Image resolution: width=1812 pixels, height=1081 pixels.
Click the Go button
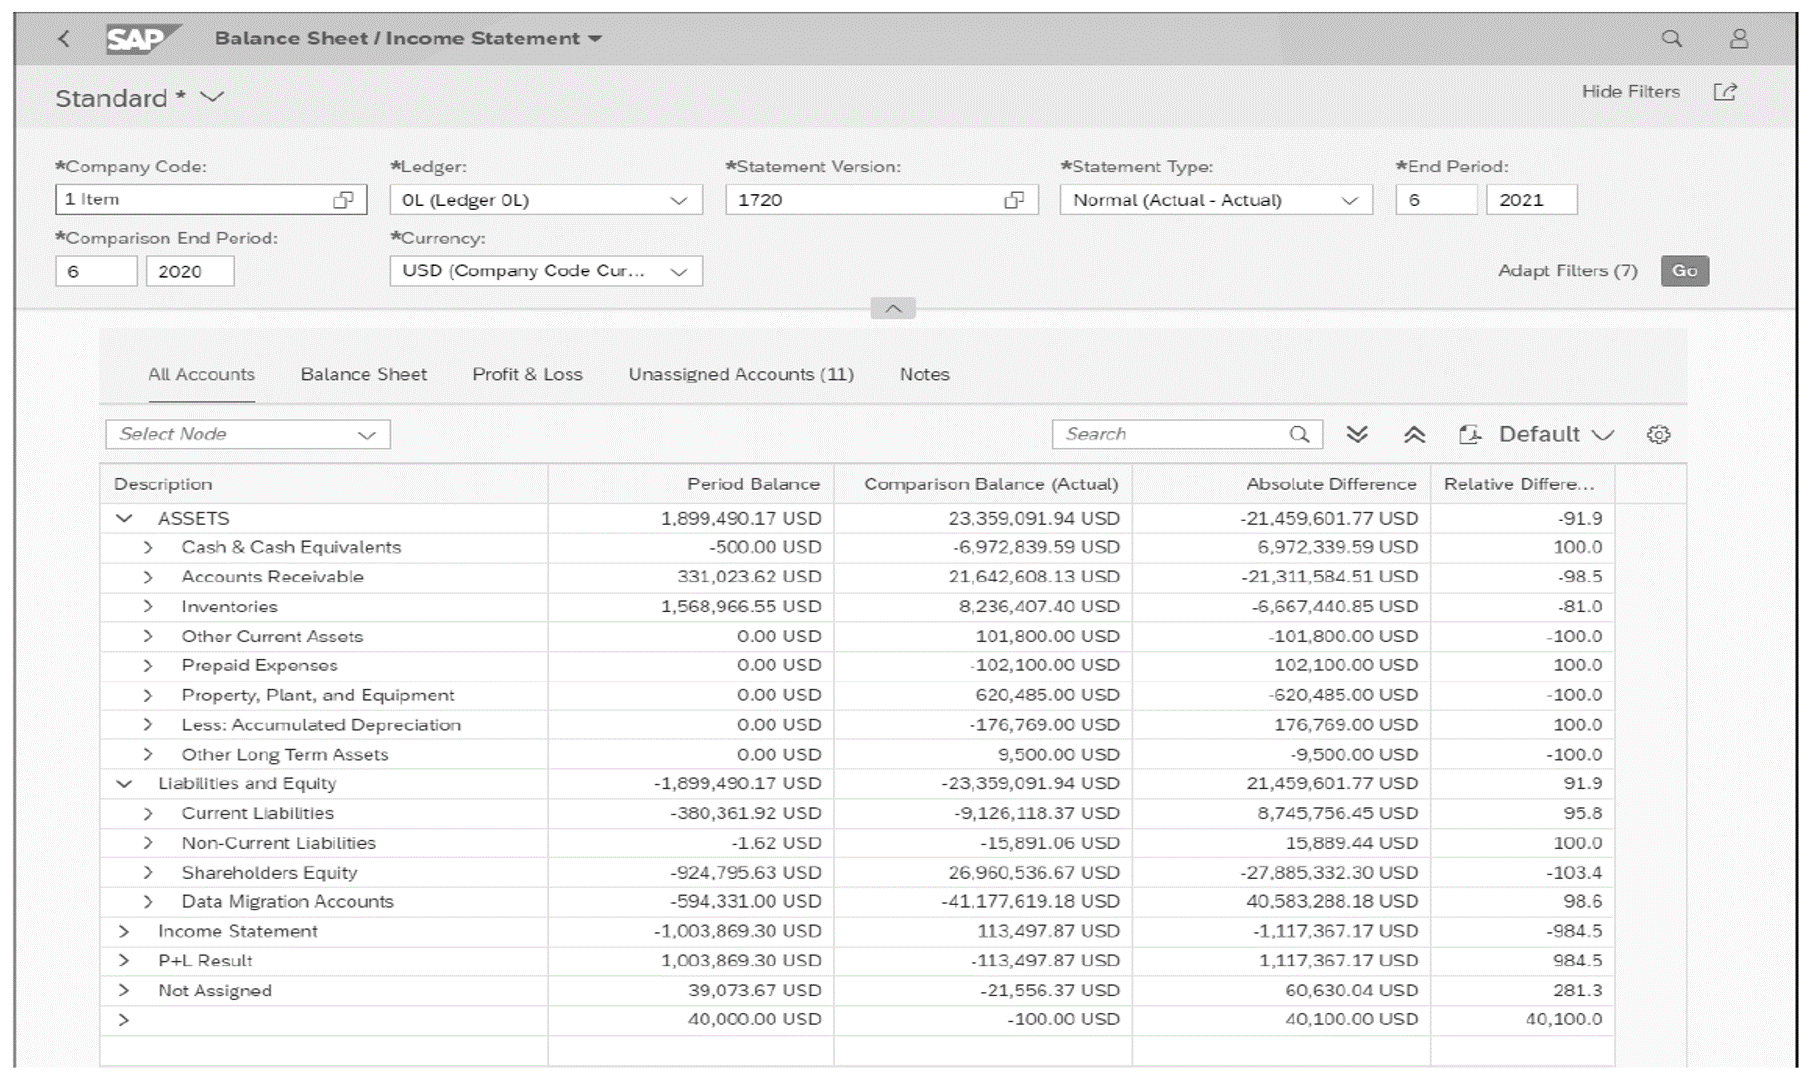(1684, 270)
